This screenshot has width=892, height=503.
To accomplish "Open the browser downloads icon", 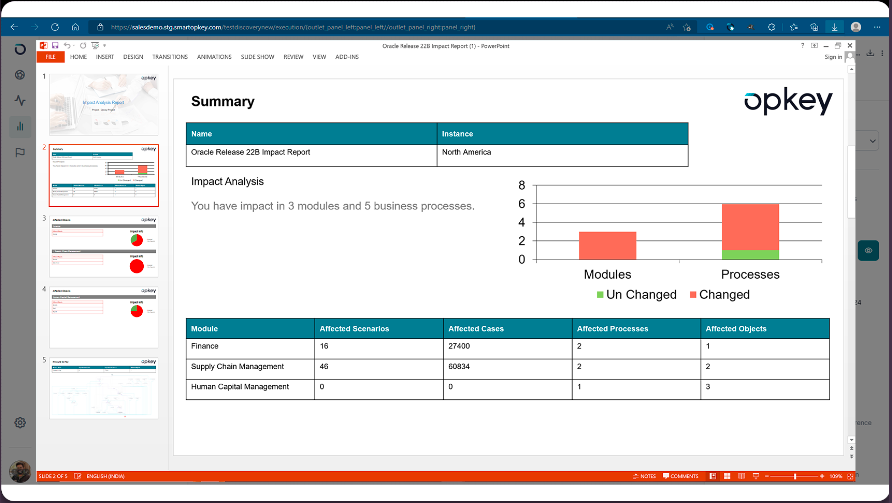I will click(834, 27).
